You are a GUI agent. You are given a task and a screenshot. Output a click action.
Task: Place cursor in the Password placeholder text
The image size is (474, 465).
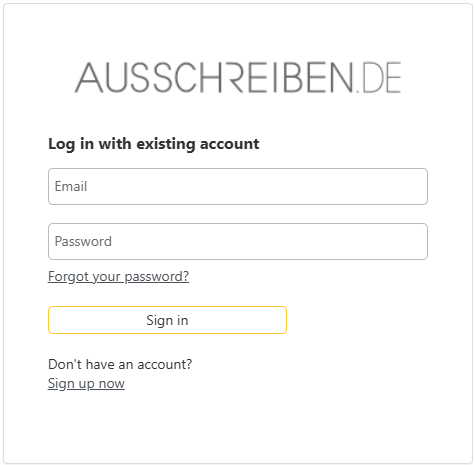[x=83, y=241]
